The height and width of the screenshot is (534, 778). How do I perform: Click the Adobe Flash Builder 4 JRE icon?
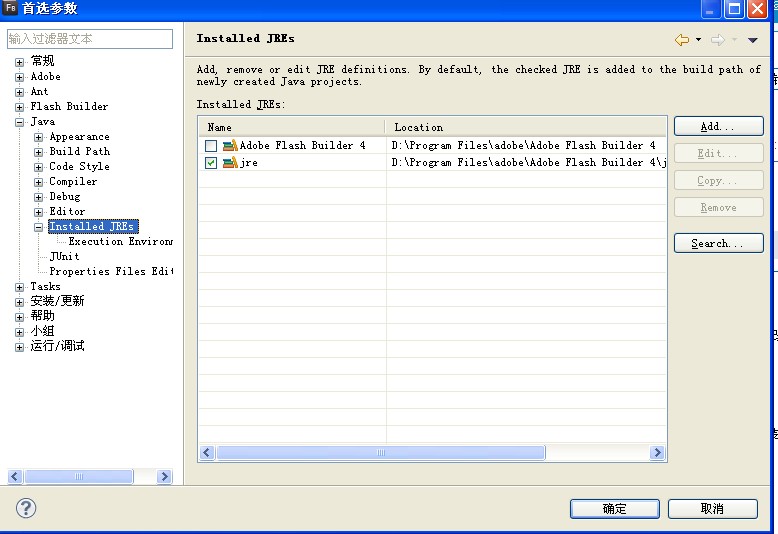coord(230,145)
